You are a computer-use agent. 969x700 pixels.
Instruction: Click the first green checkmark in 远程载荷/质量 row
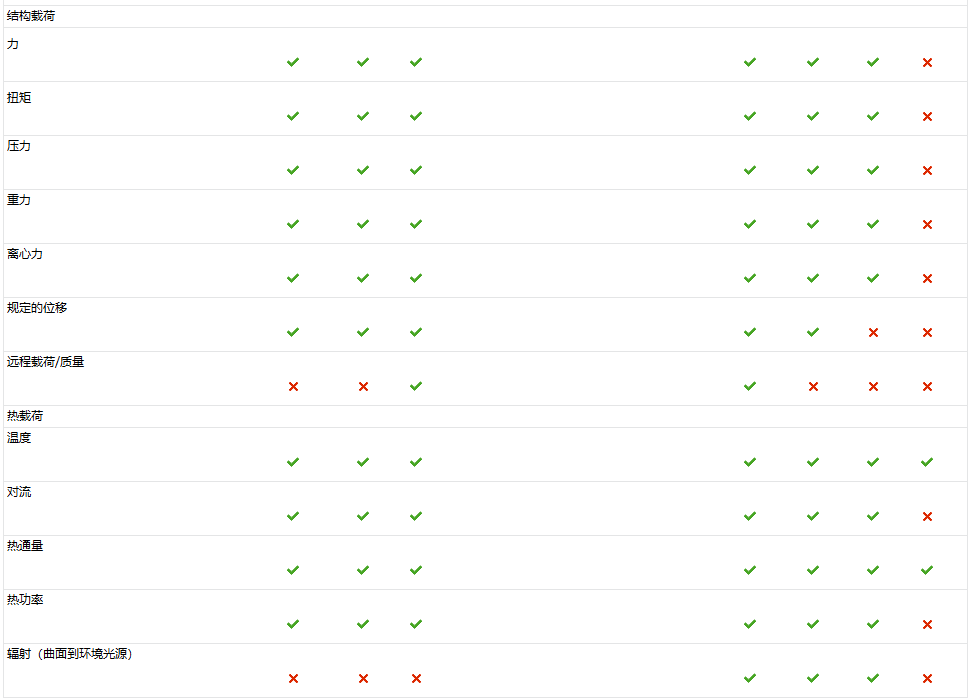coord(416,386)
